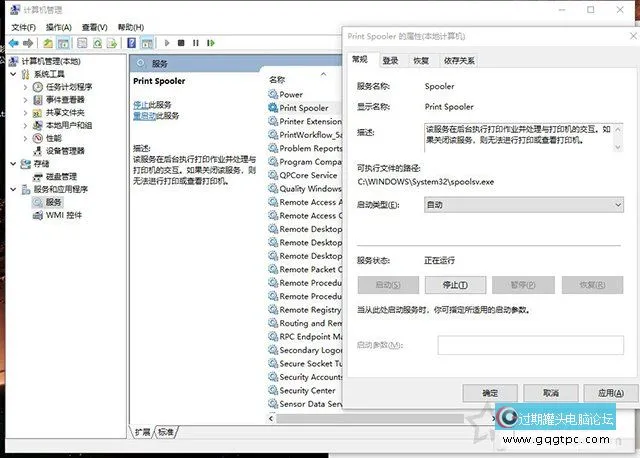Select 任务计划程序 in the tree
Screen dimensions: 640x458
point(69,87)
